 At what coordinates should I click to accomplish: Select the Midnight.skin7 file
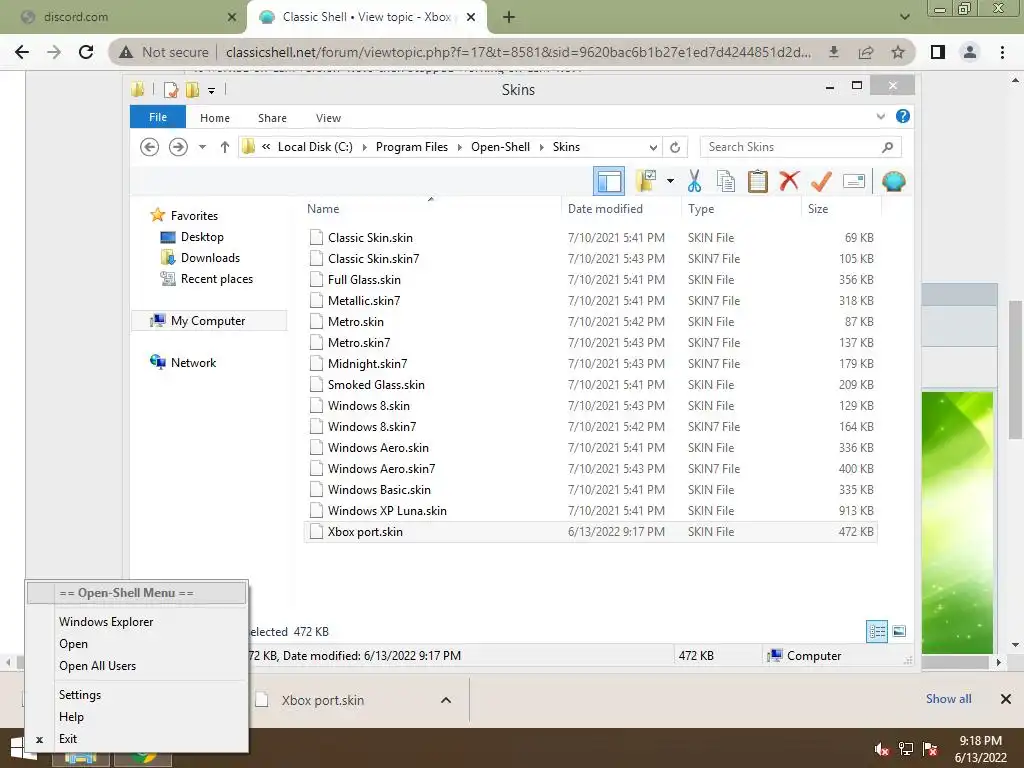click(590, 364)
